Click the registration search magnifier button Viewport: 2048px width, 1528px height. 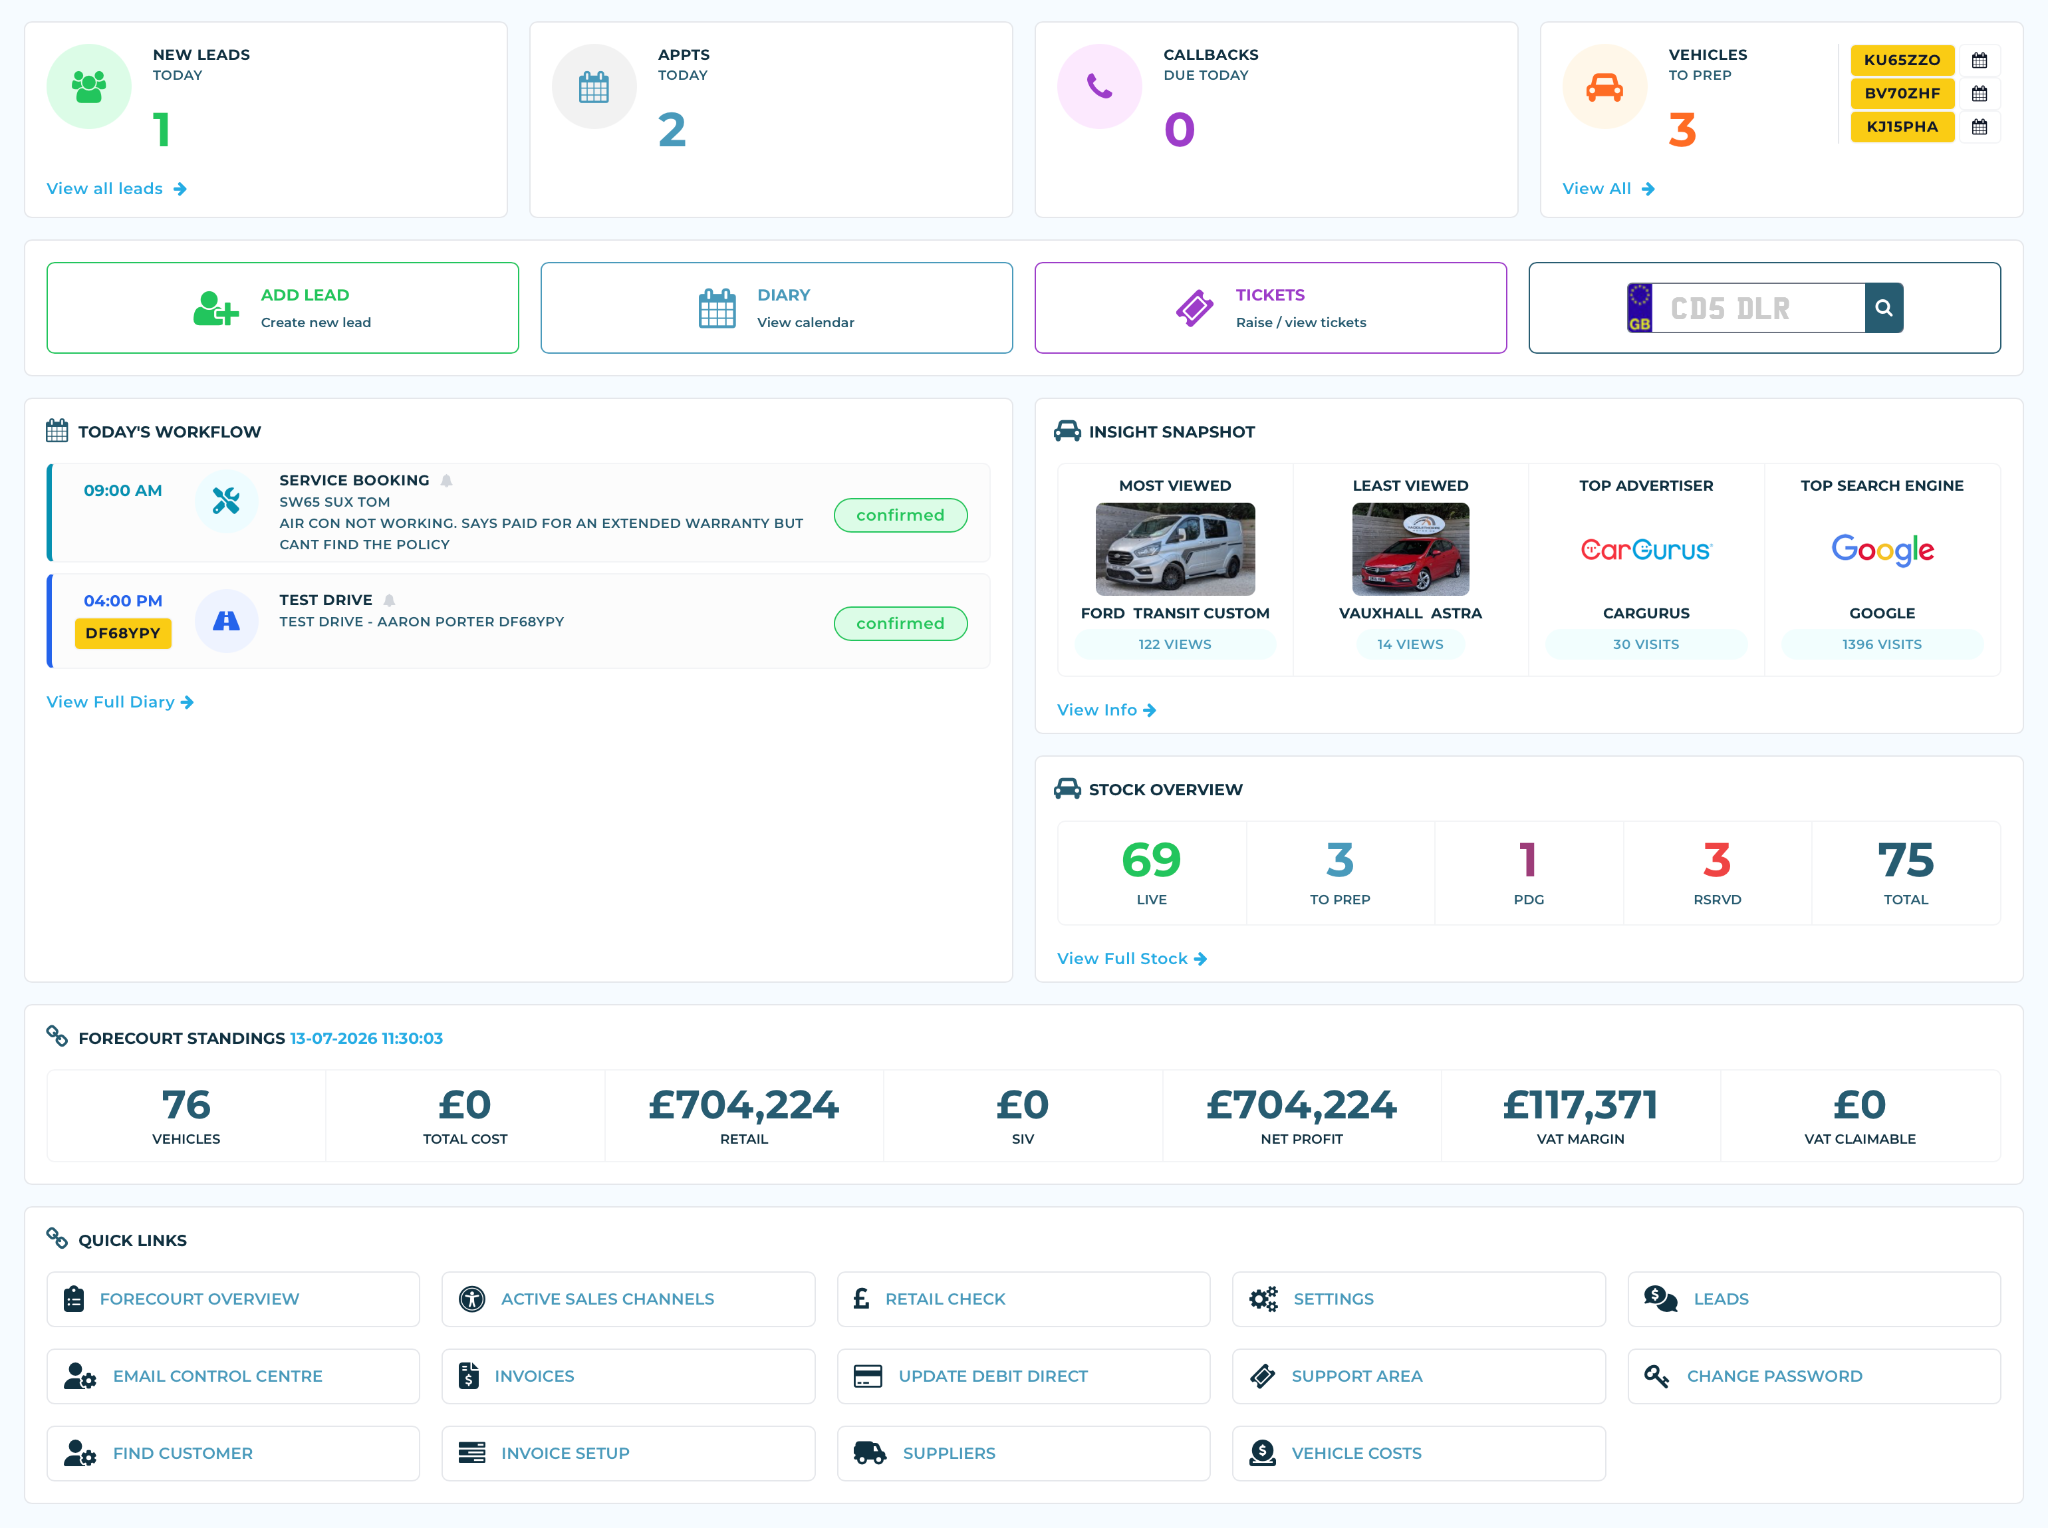1884,308
